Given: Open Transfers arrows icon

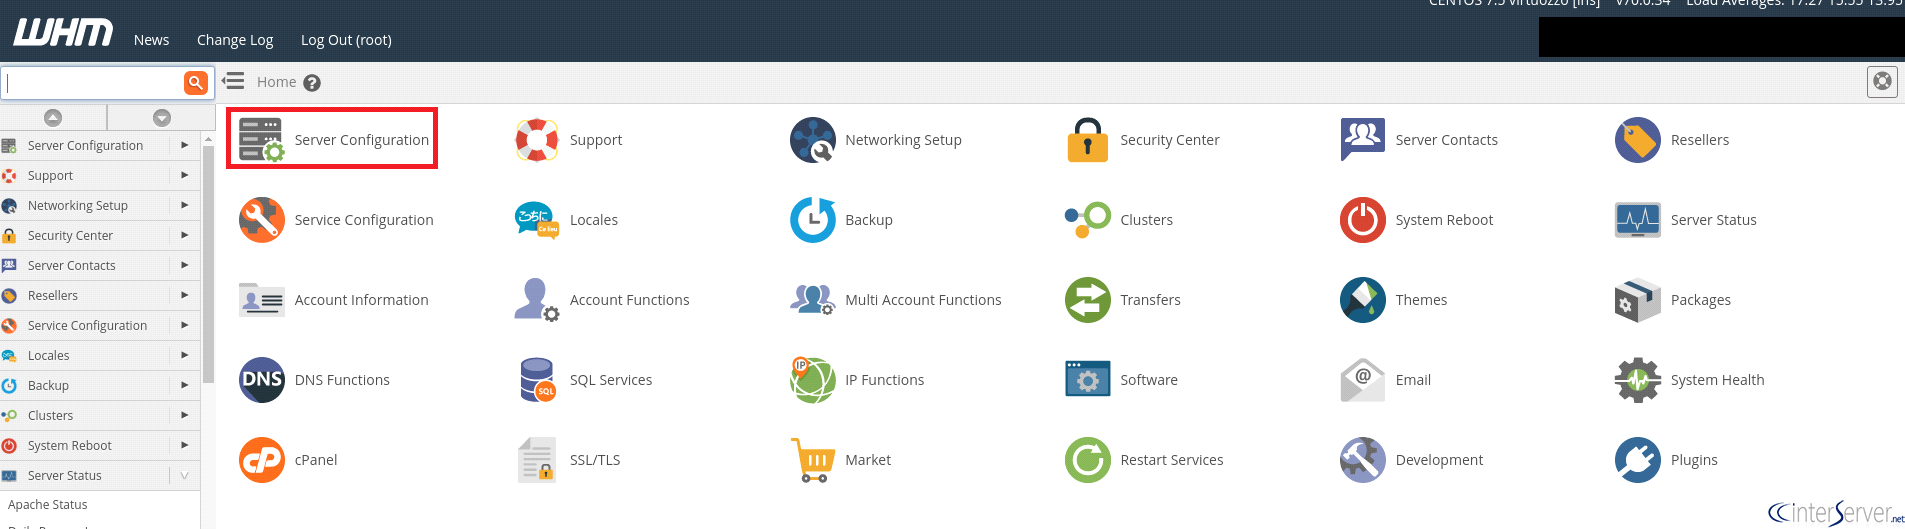Looking at the screenshot, I should (1088, 300).
